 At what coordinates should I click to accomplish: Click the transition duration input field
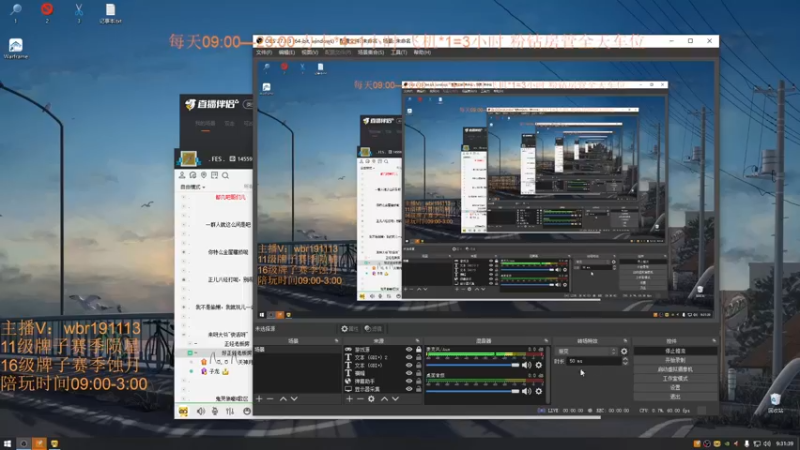pos(593,361)
